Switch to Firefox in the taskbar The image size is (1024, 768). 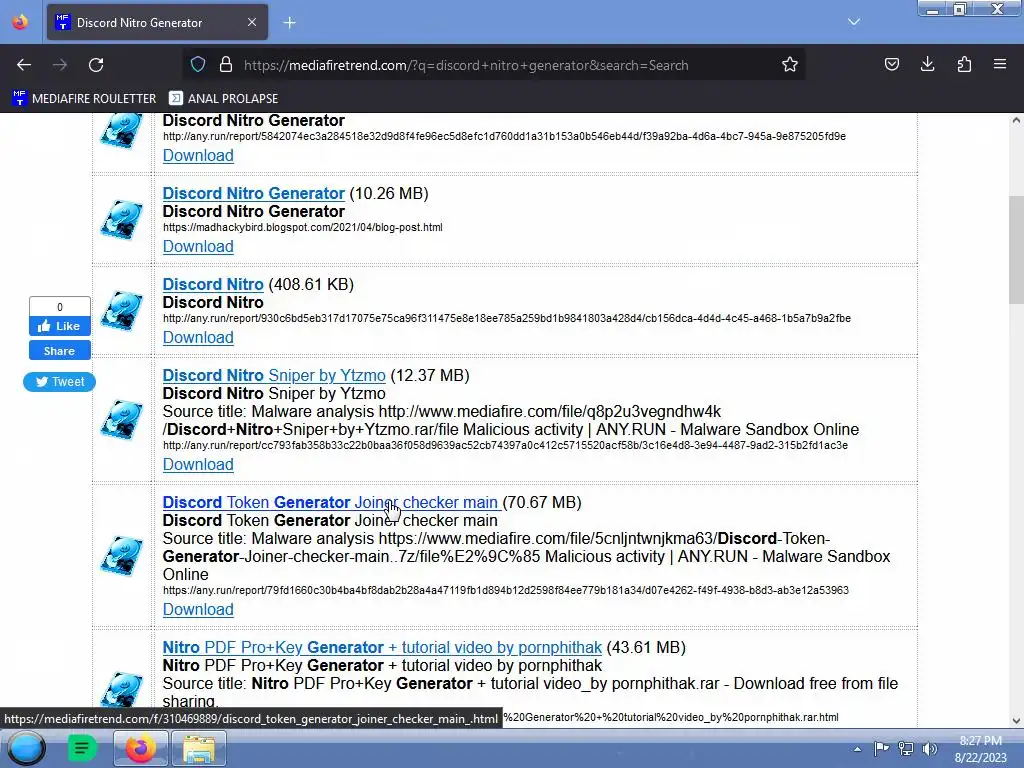[140, 748]
